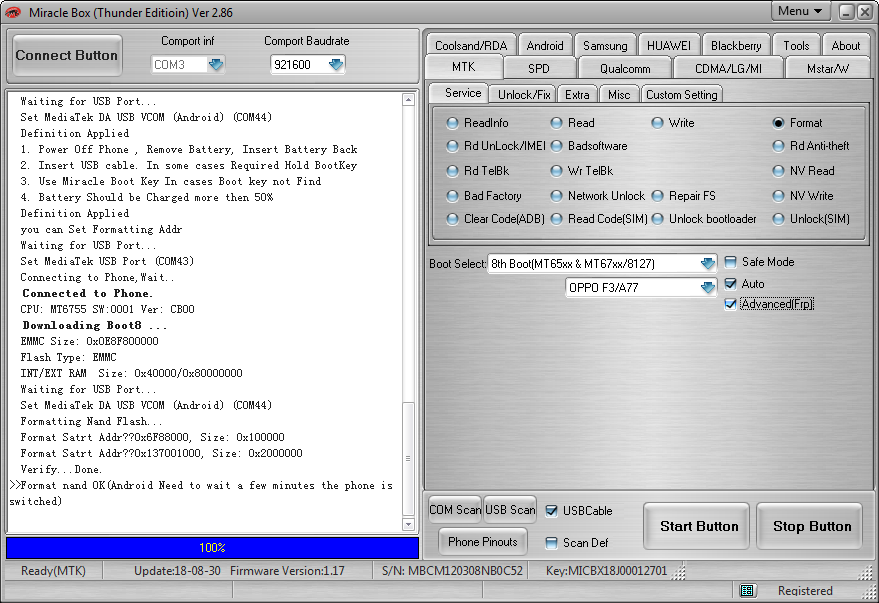Image resolution: width=879 pixels, height=603 pixels.
Task: Switch to the Qualcomm tab
Action: 625,68
